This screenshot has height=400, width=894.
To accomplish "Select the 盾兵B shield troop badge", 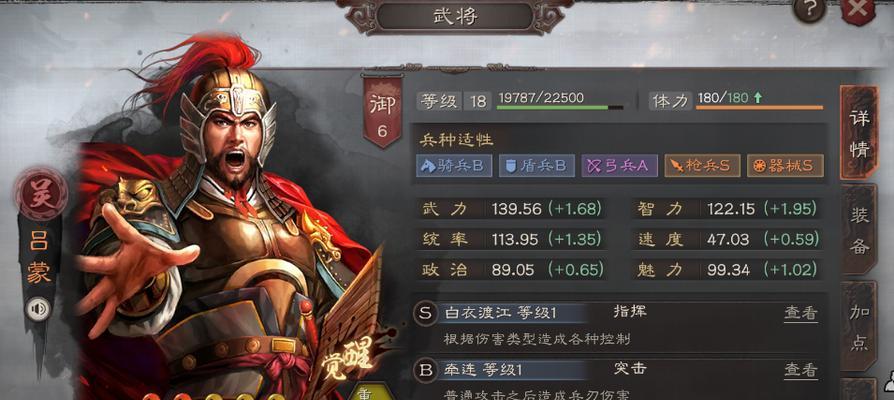I will (537, 165).
